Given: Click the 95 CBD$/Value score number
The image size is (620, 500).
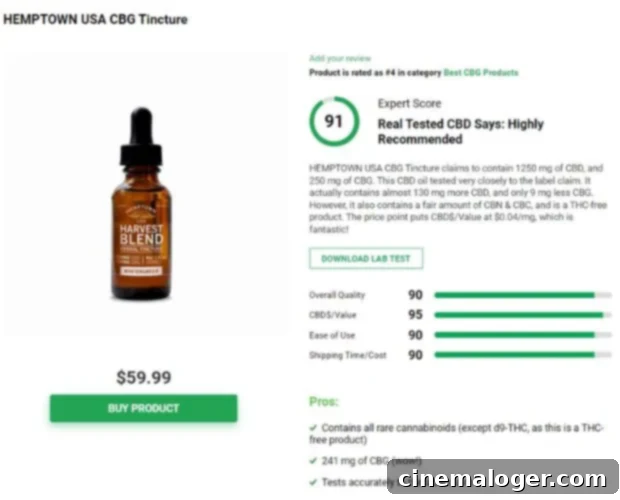Looking at the screenshot, I should point(415,315).
